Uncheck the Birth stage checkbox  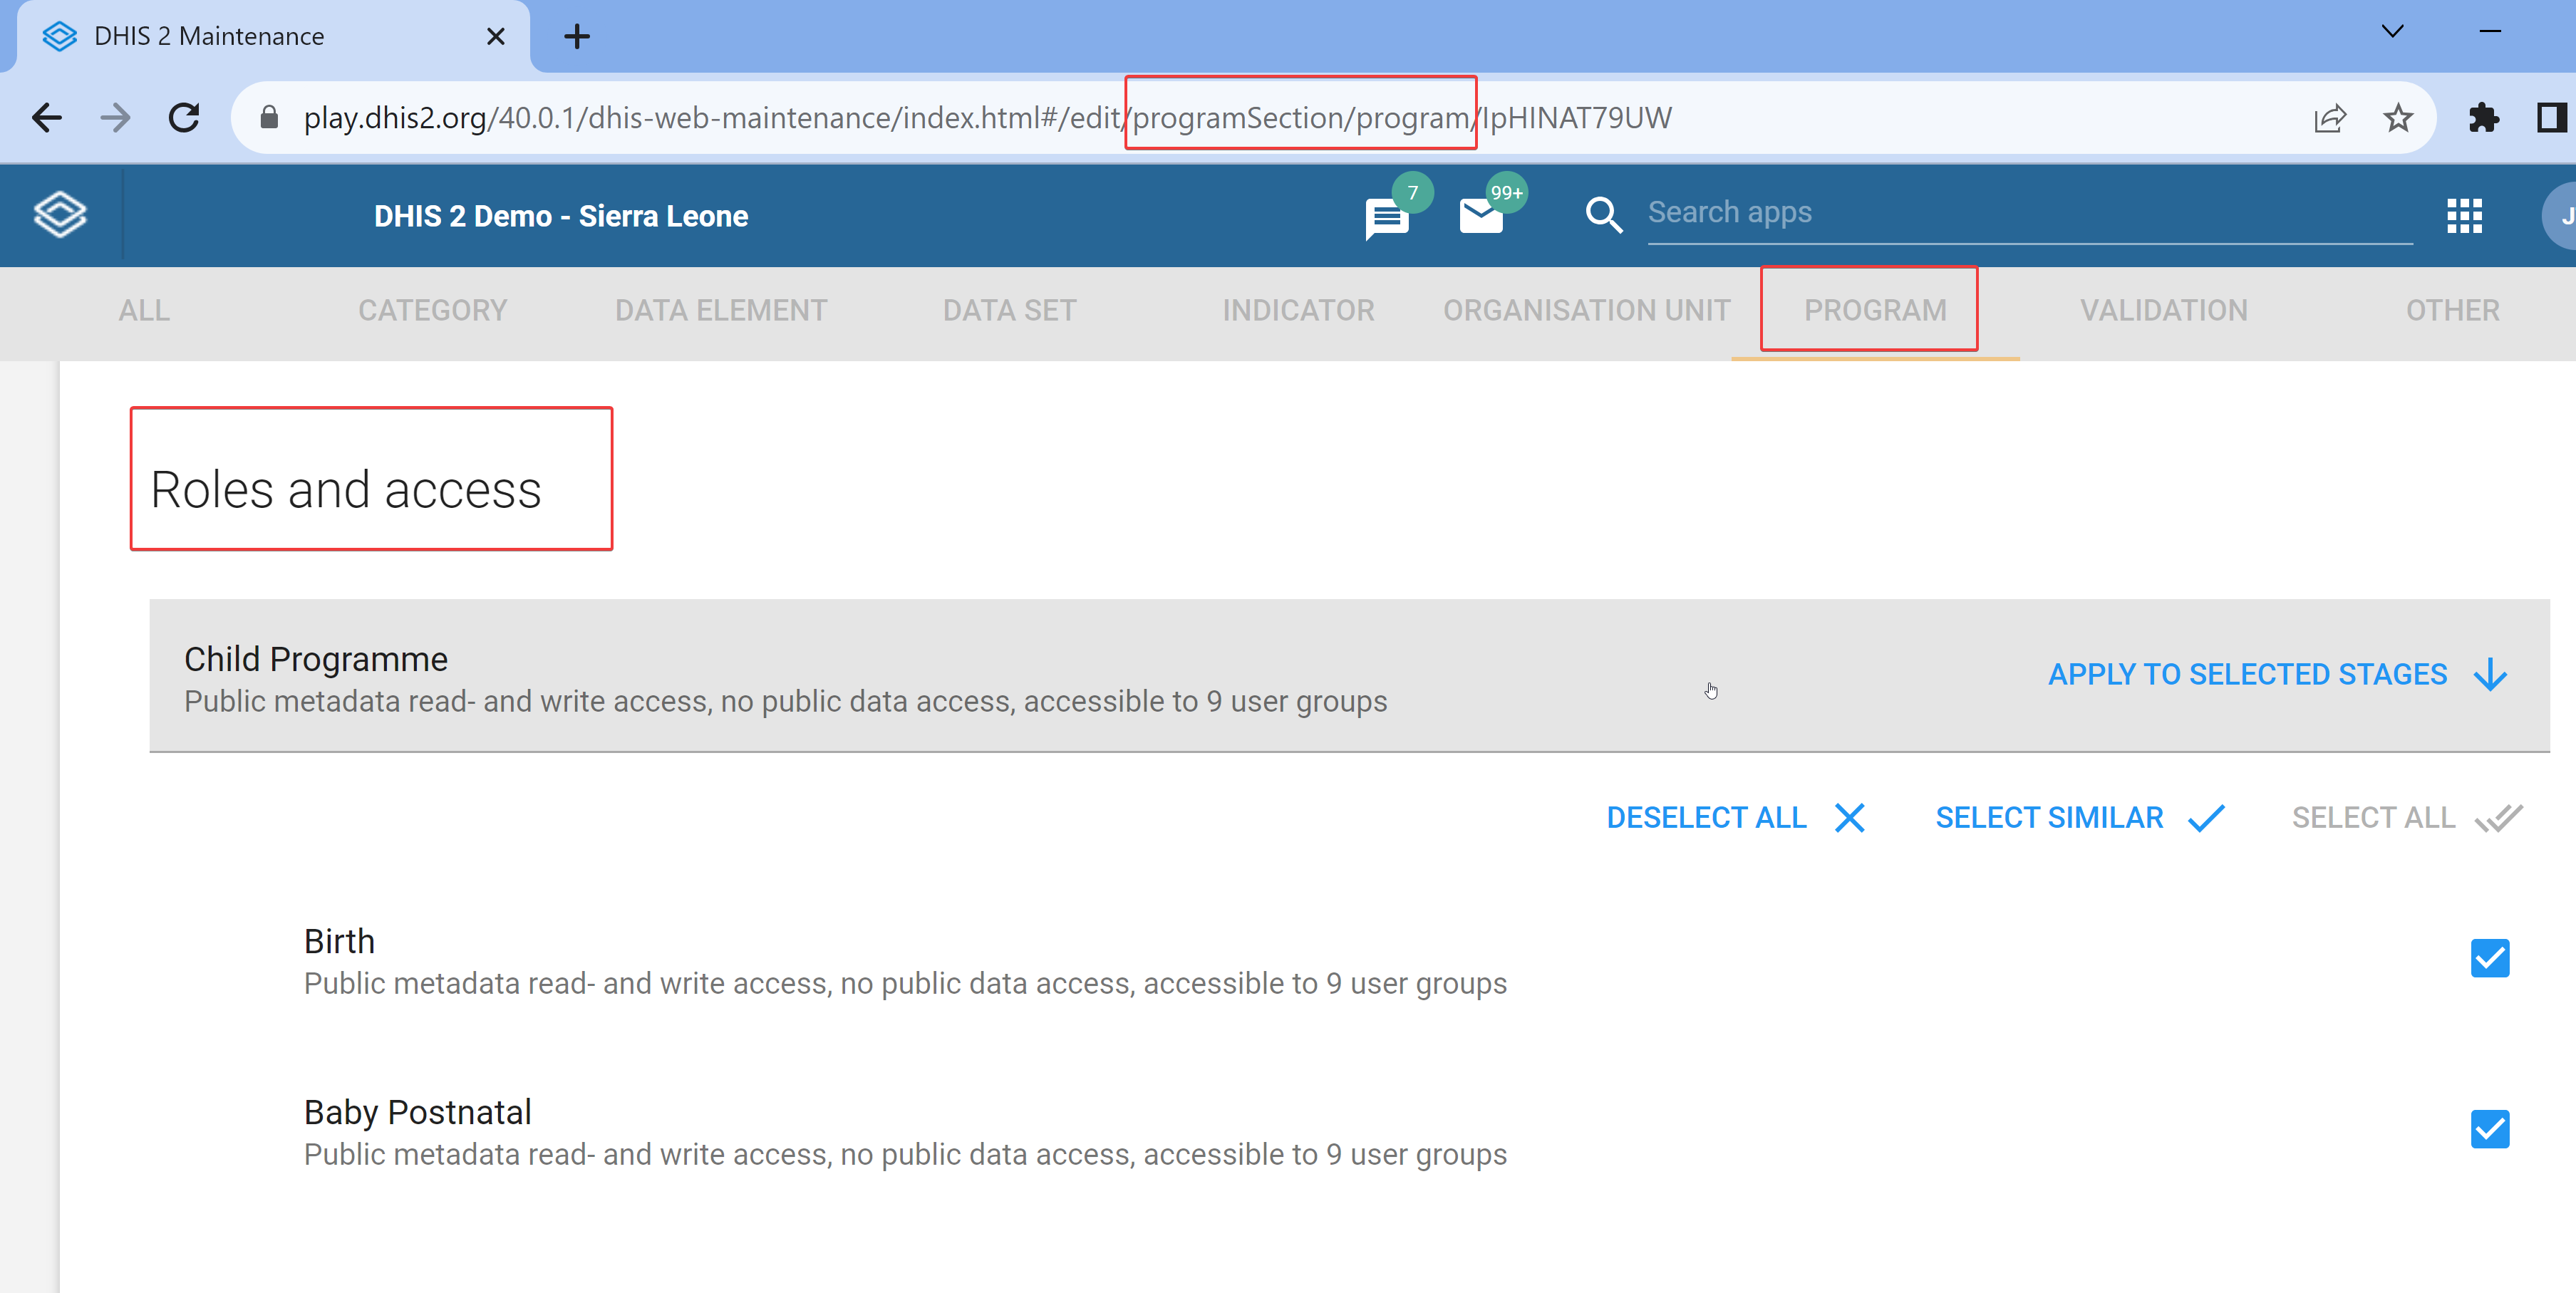tap(2489, 958)
